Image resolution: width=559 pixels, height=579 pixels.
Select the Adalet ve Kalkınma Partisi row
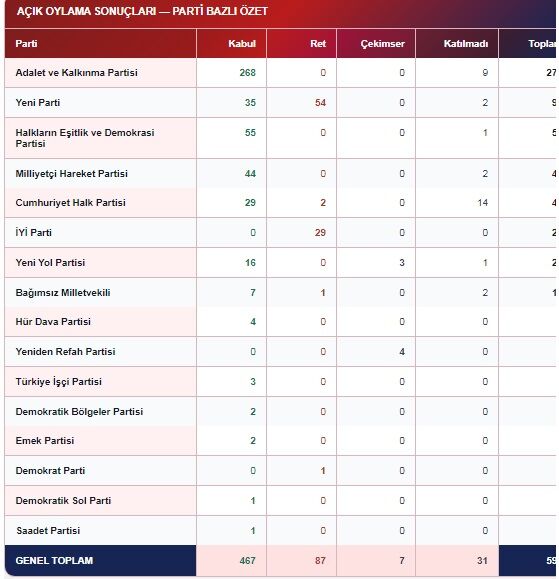click(x=280, y=73)
